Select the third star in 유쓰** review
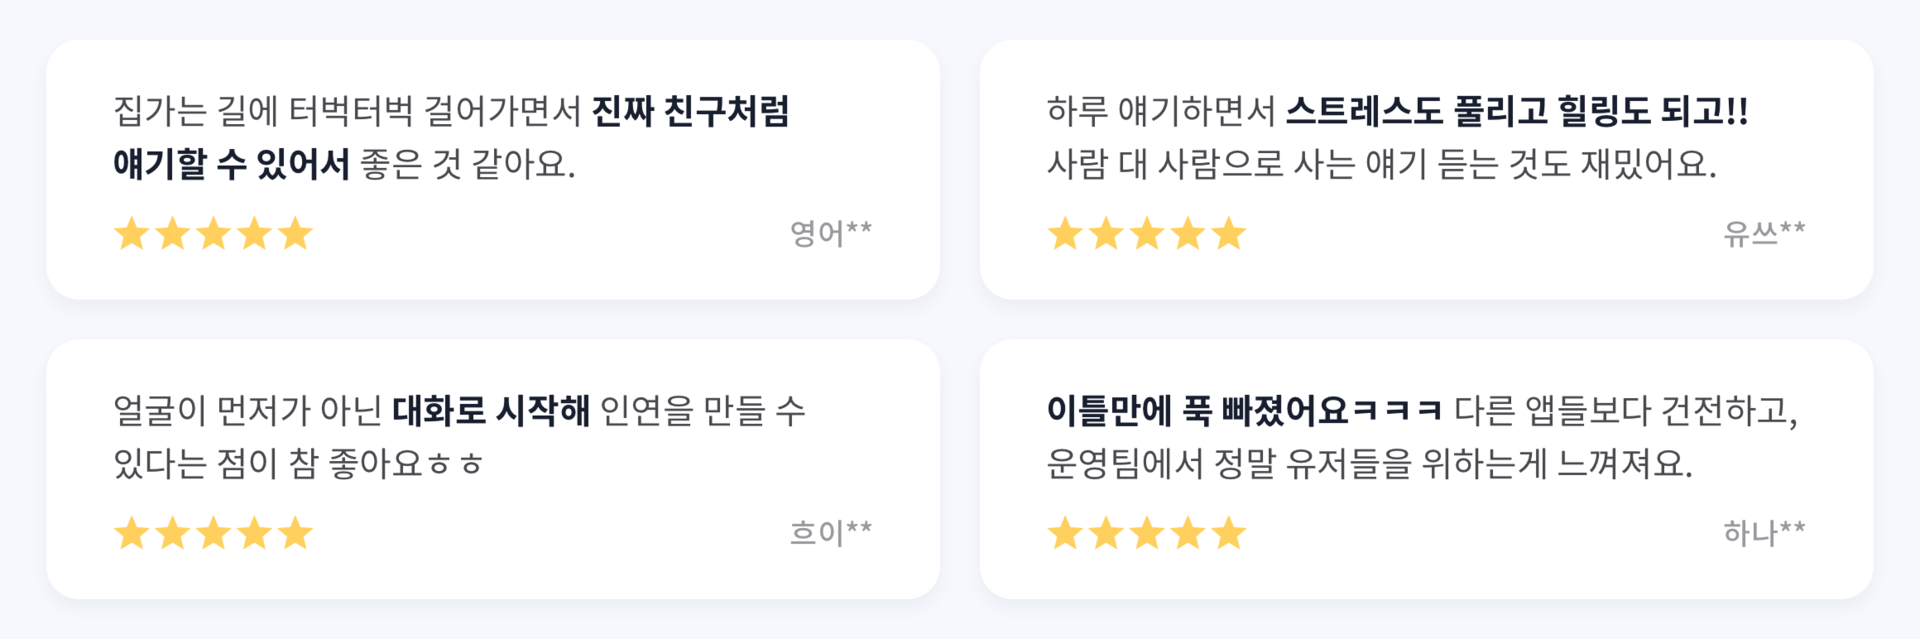The image size is (1920, 639). 1147,234
